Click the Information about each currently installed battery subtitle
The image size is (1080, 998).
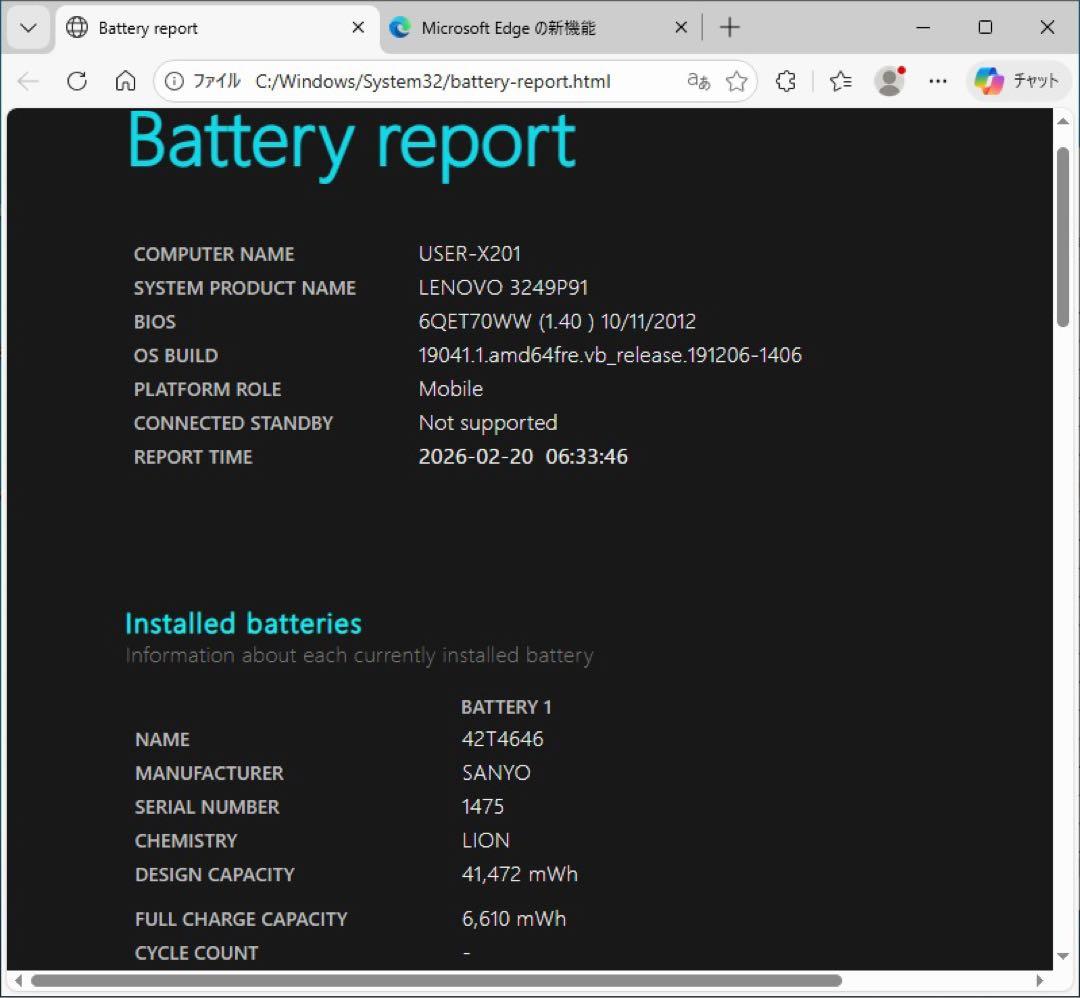(x=360, y=656)
